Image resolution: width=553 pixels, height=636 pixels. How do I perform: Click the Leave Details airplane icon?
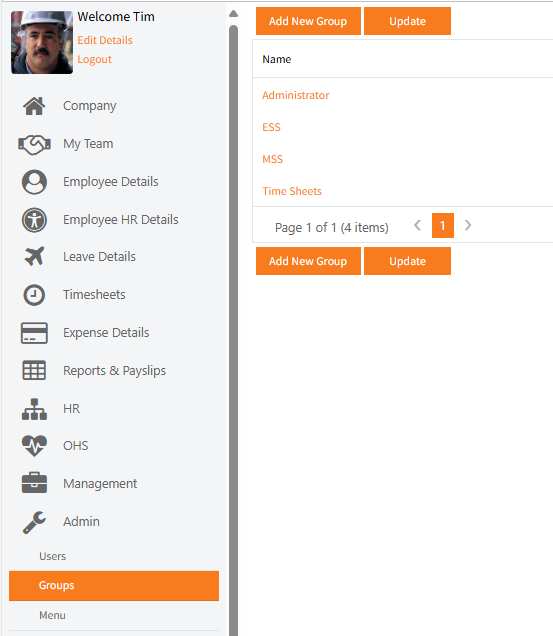[34, 256]
